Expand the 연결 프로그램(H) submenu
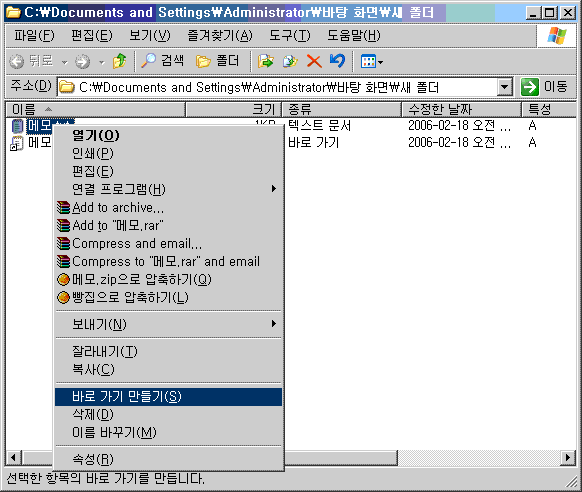The image size is (582, 492). pos(168,189)
